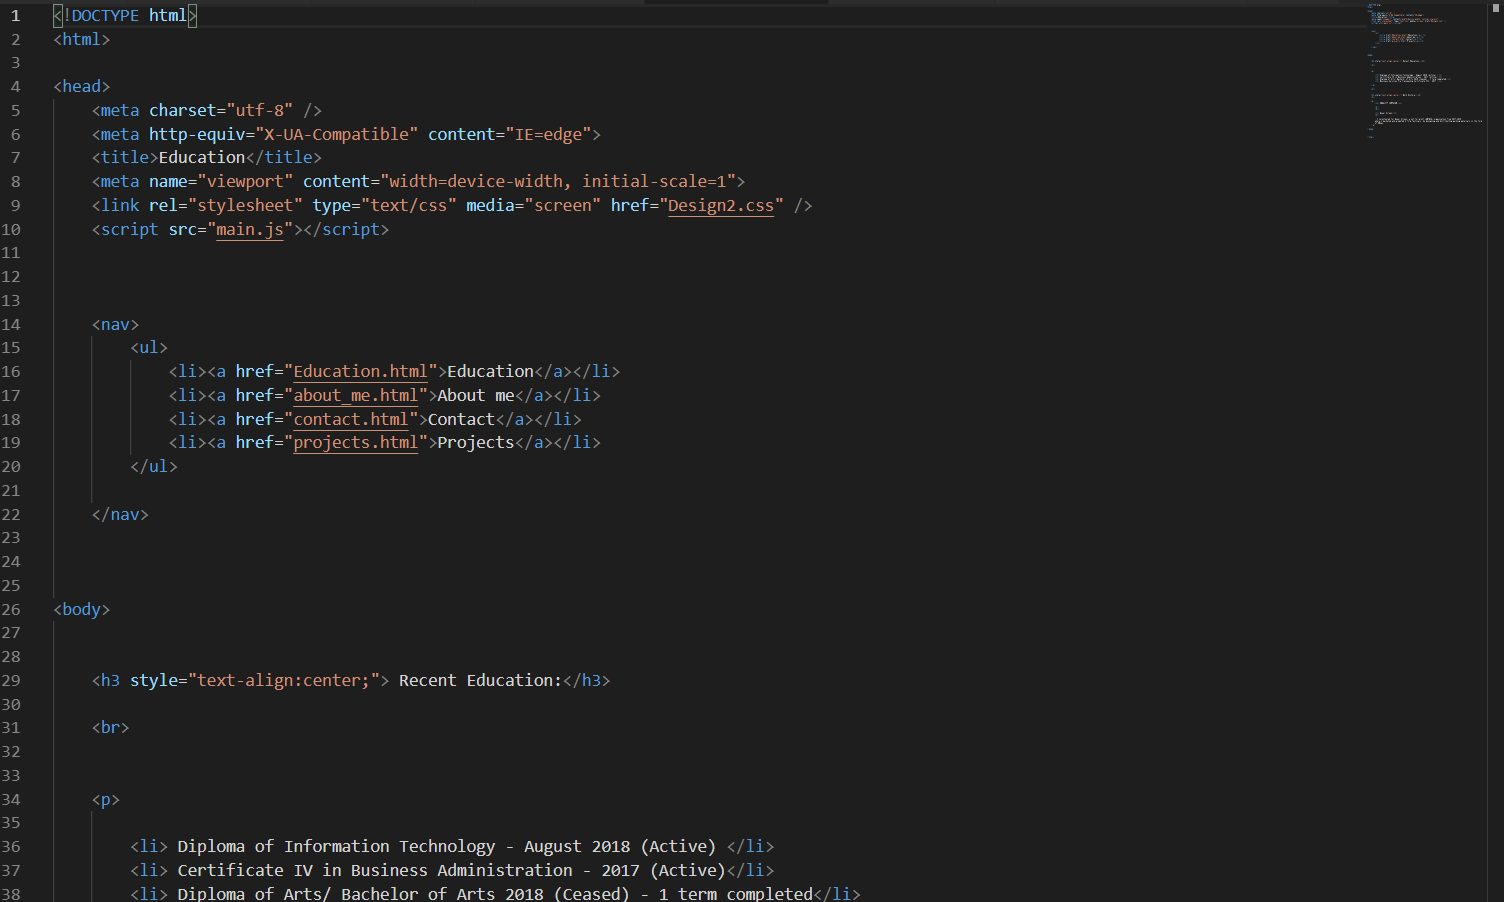The height and width of the screenshot is (902, 1504).
Task: Click the closing nav tag
Action: click(x=120, y=515)
